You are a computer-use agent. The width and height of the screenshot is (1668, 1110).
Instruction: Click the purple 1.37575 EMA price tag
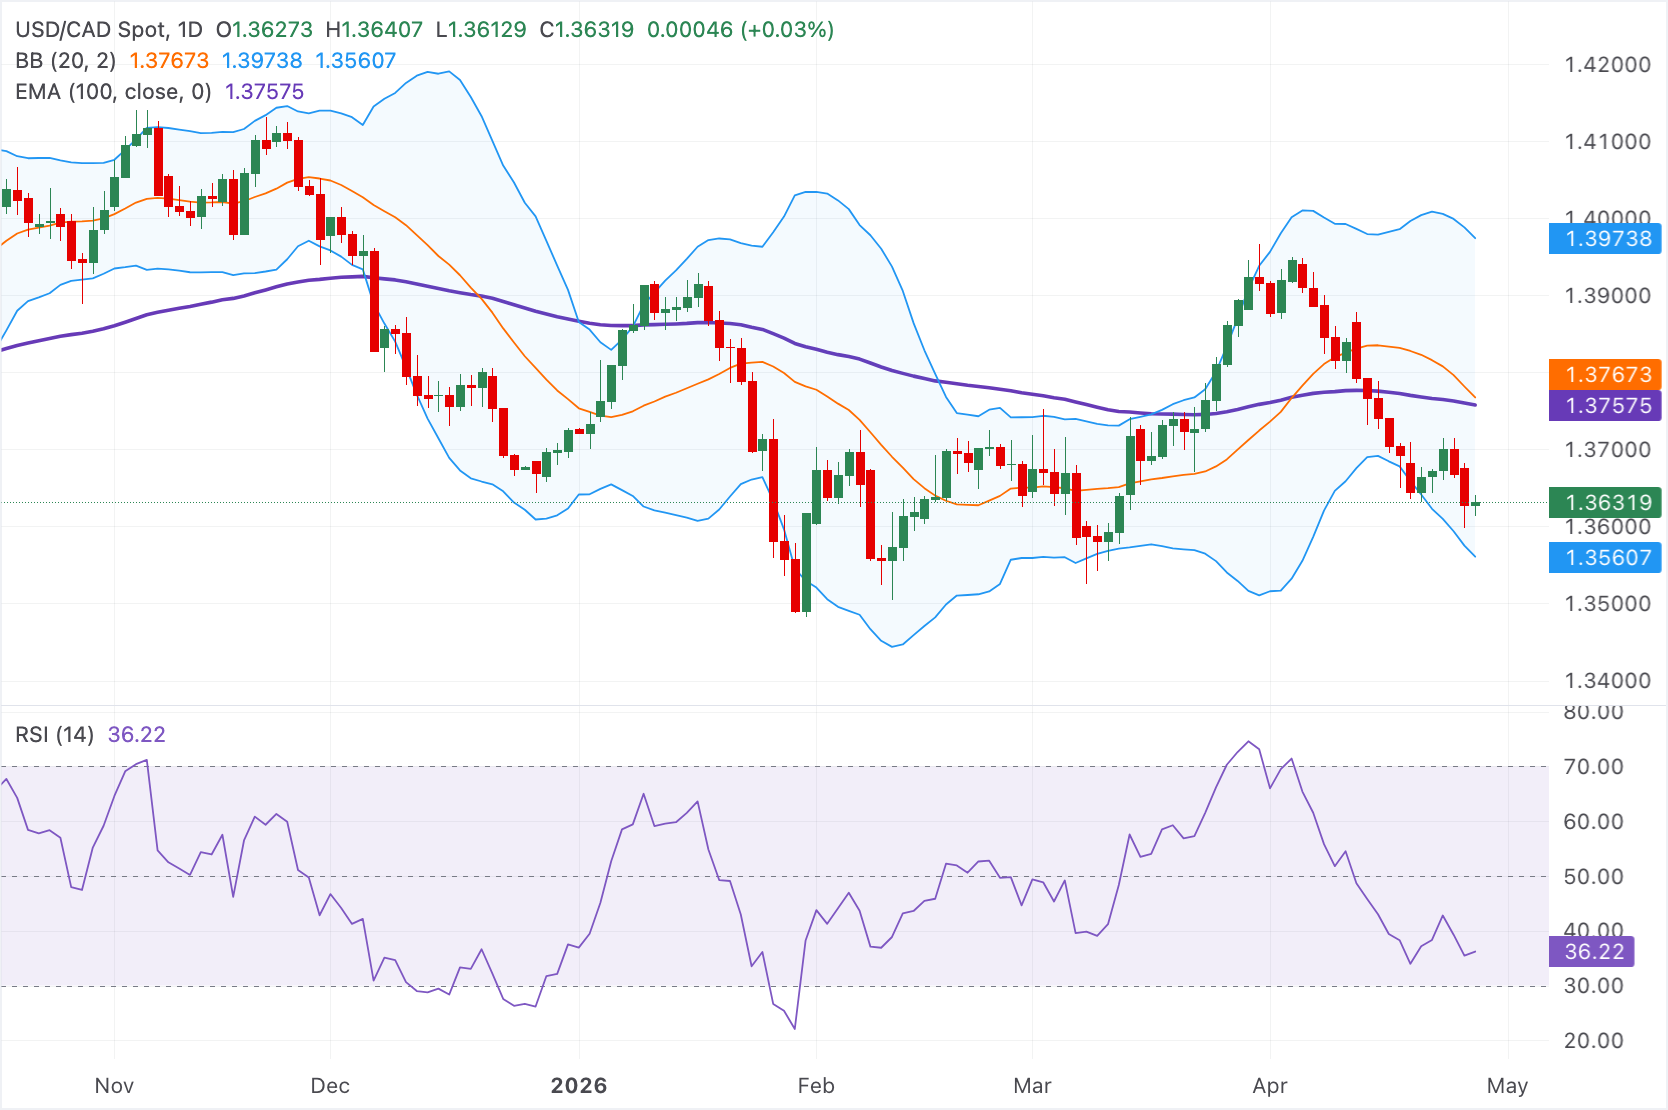pos(1607,405)
